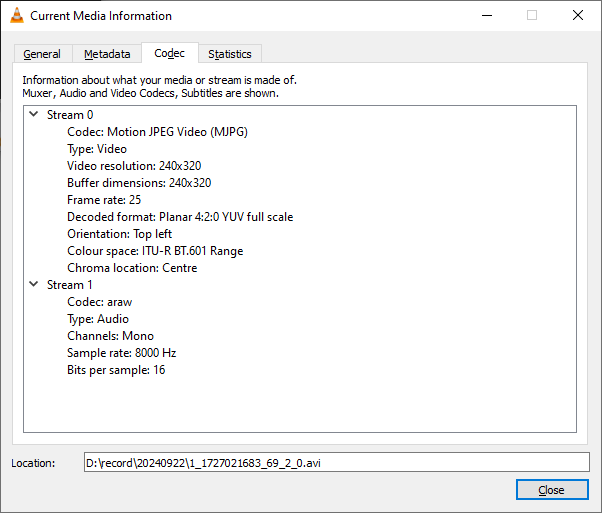Viewport: 602px width, 513px height.
Task: Switch to the General tab
Action: click(42, 54)
